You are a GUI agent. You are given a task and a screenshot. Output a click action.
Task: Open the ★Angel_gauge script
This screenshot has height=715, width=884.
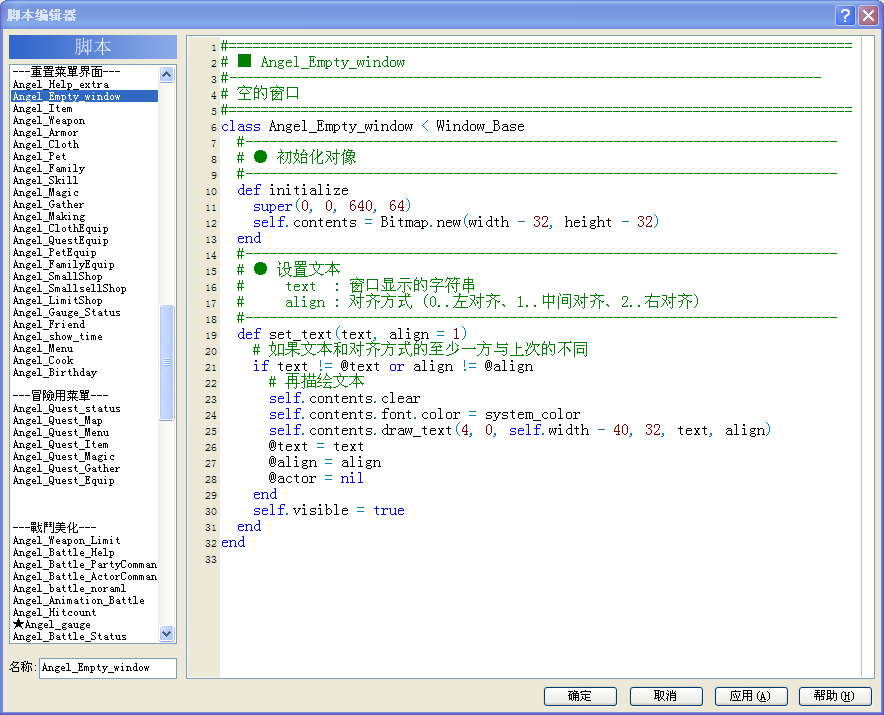(51, 624)
